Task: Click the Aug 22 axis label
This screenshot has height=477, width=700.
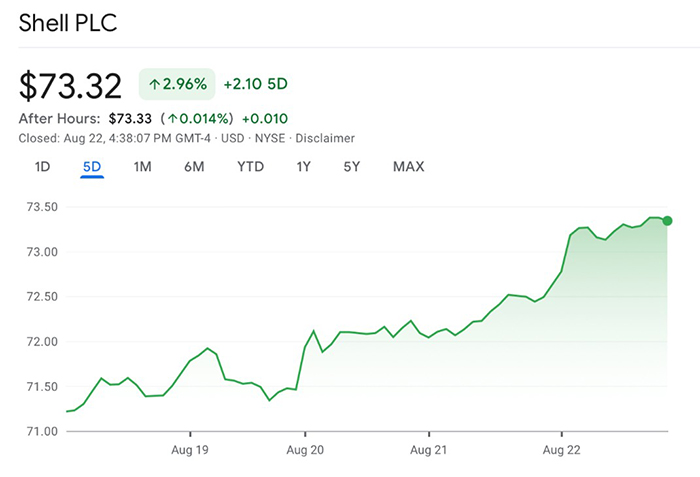Action: pyautogui.click(x=562, y=450)
